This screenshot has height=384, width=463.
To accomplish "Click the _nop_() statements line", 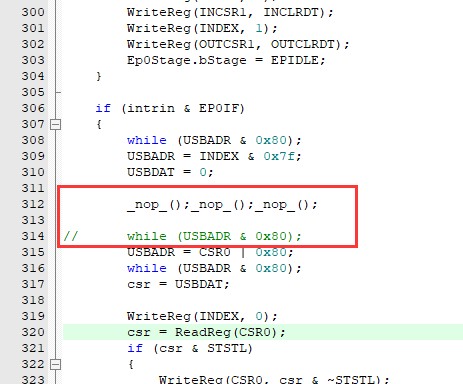I will pyautogui.click(x=222, y=204).
